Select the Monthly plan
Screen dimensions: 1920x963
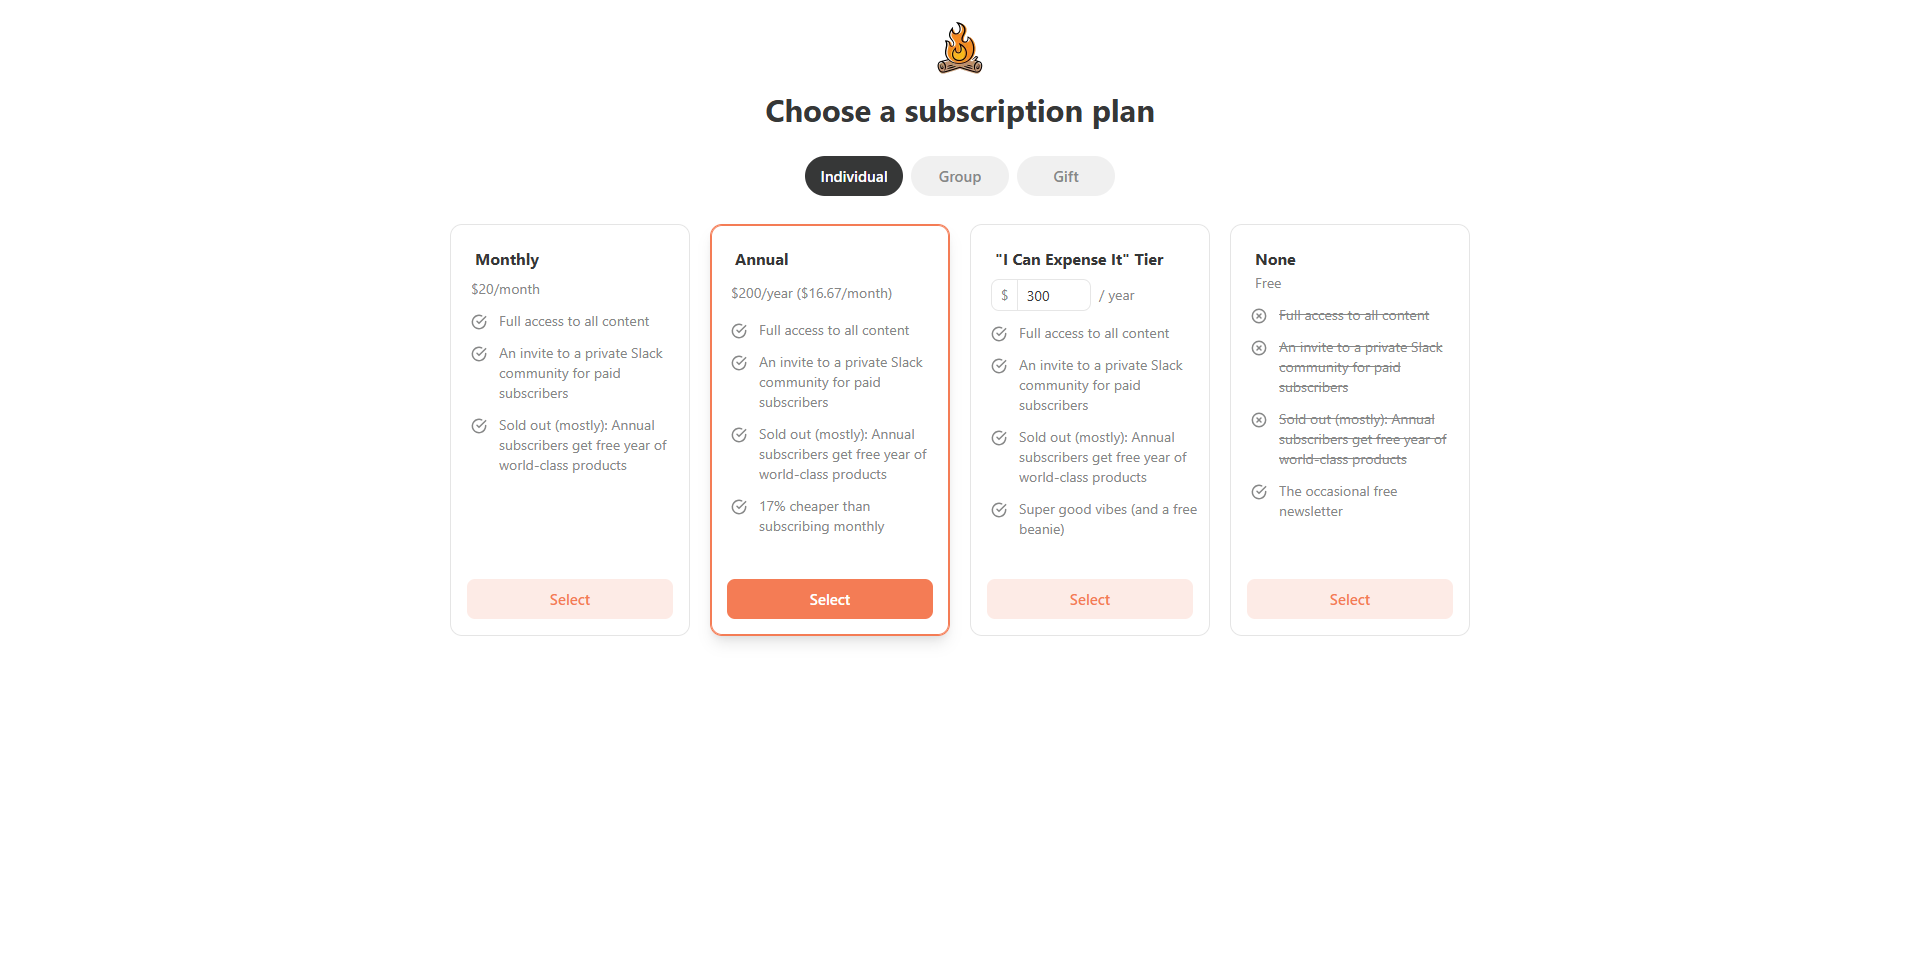tap(569, 599)
